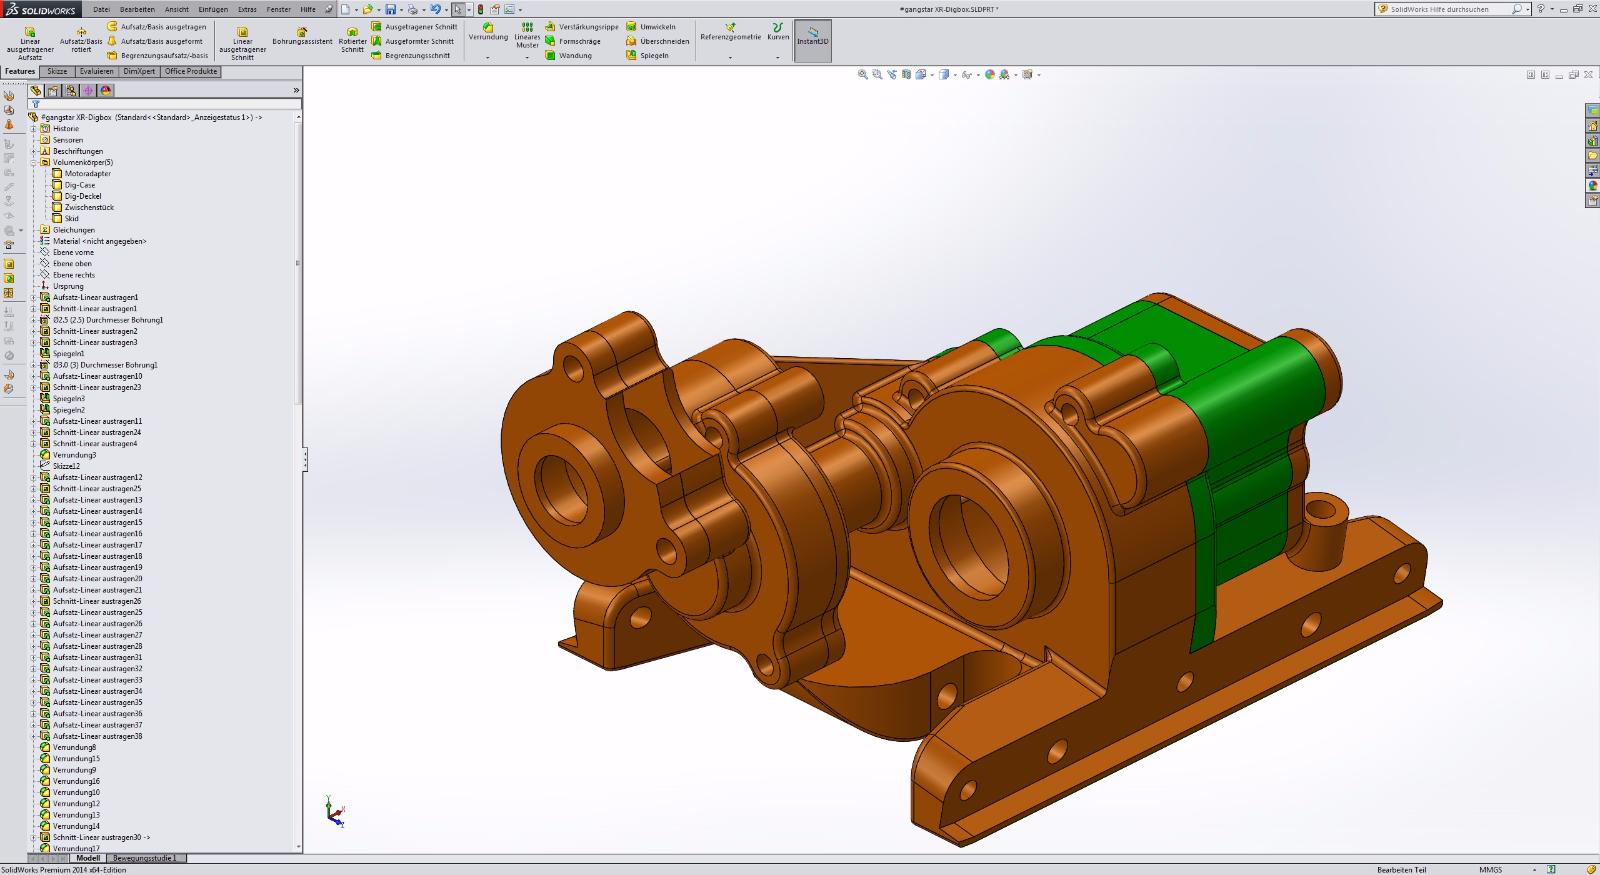The height and width of the screenshot is (875, 1600).
Task: Click Aufsatz/Basis ausgeformt command
Action: (155, 41)
